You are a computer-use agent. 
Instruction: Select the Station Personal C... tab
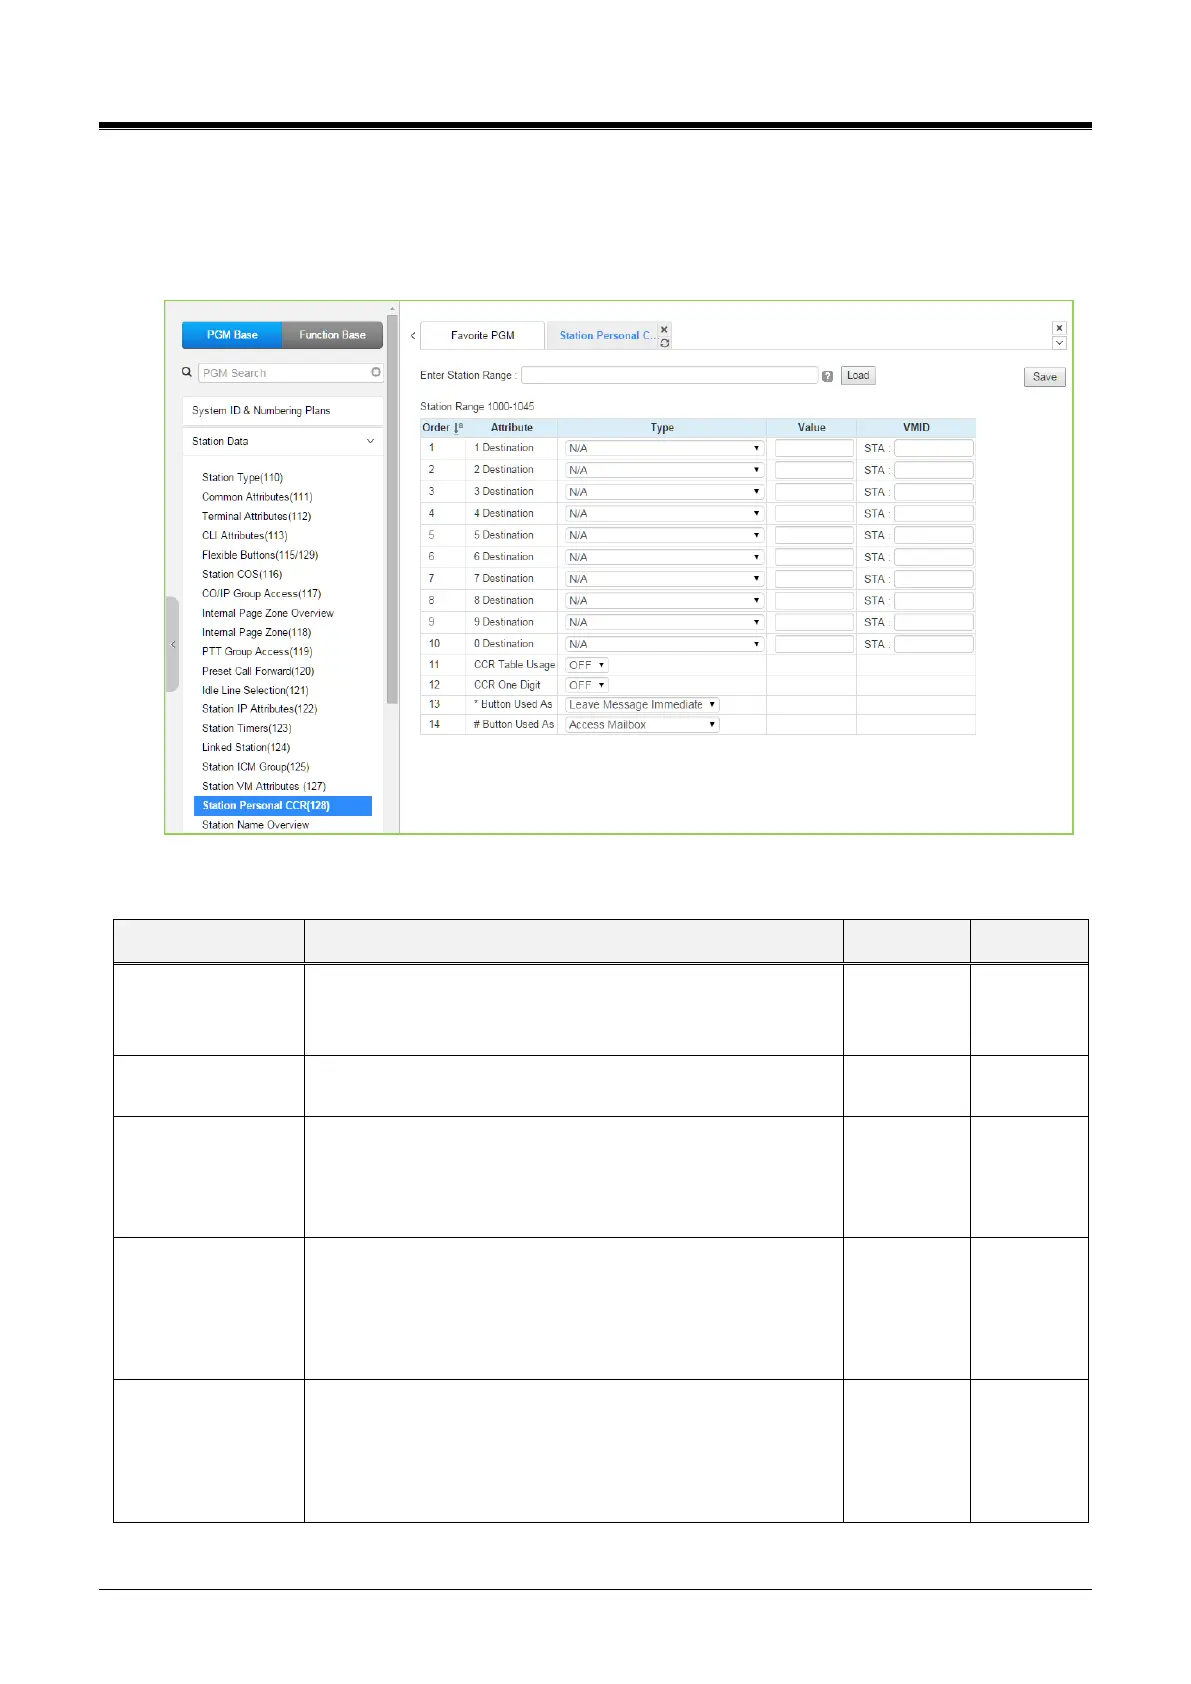[607, 335]
